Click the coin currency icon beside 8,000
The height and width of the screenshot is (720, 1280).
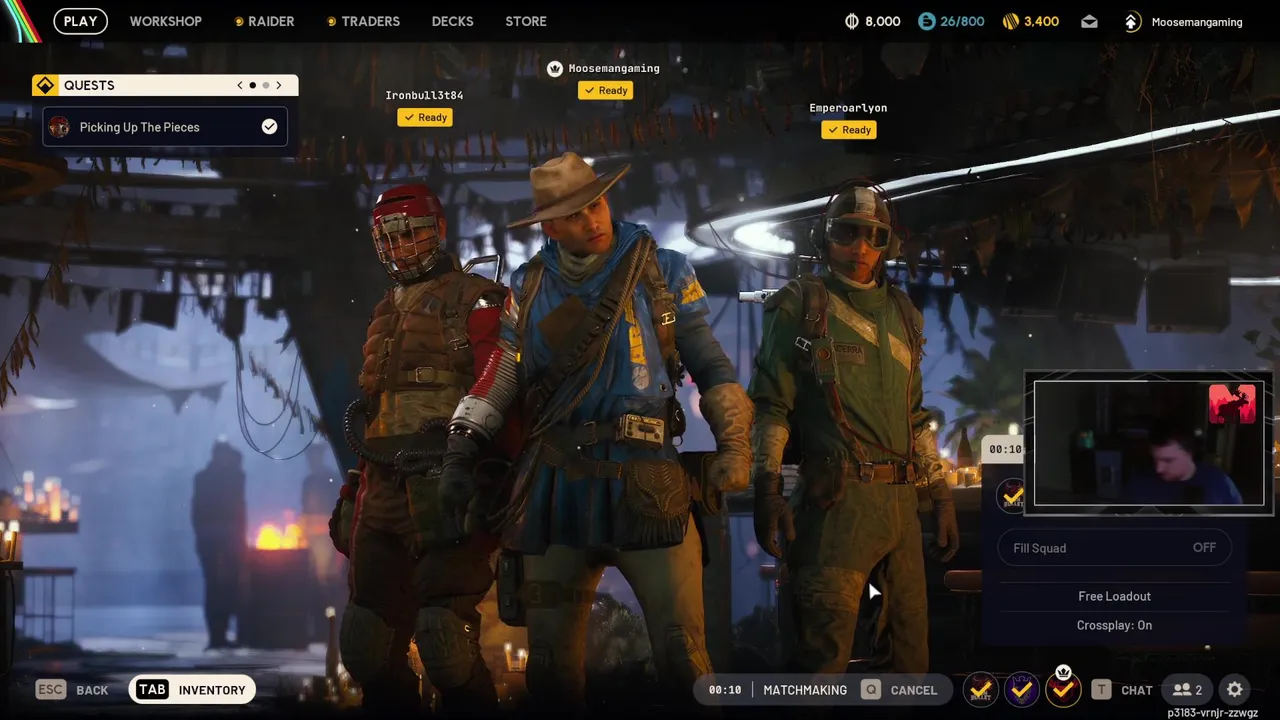click(x=852, y=21)
